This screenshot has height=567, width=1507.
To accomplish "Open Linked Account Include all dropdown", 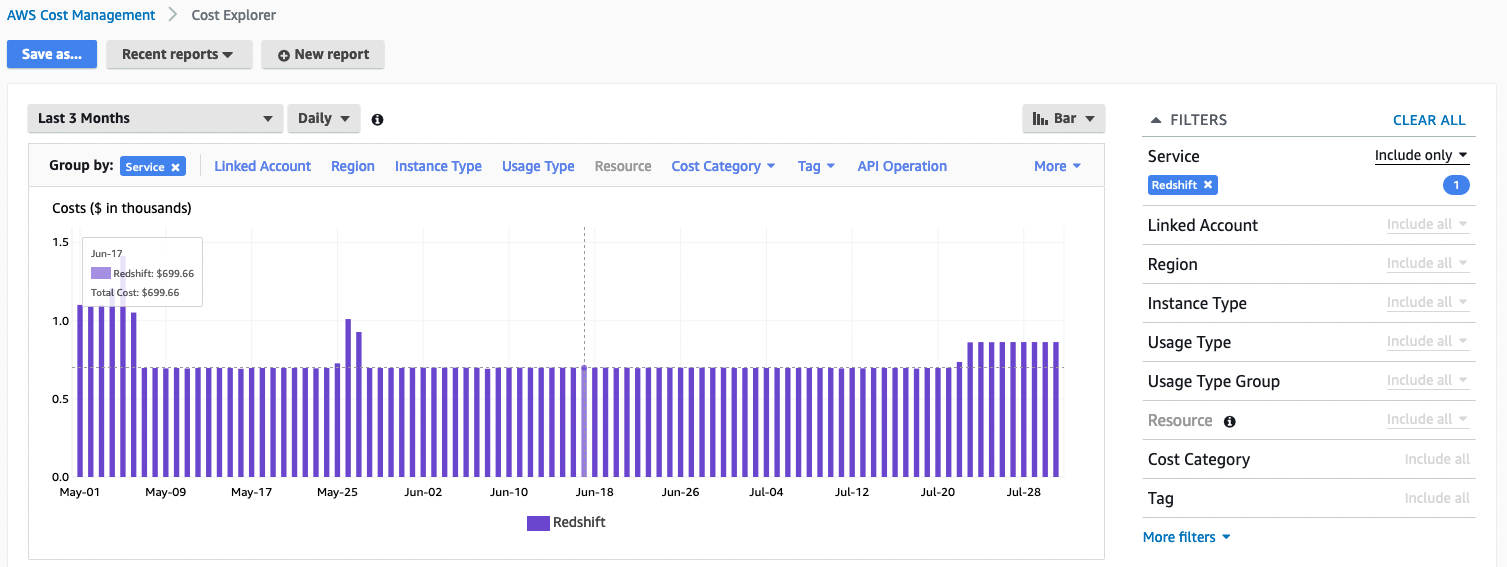I will [x=1428, y=224].
